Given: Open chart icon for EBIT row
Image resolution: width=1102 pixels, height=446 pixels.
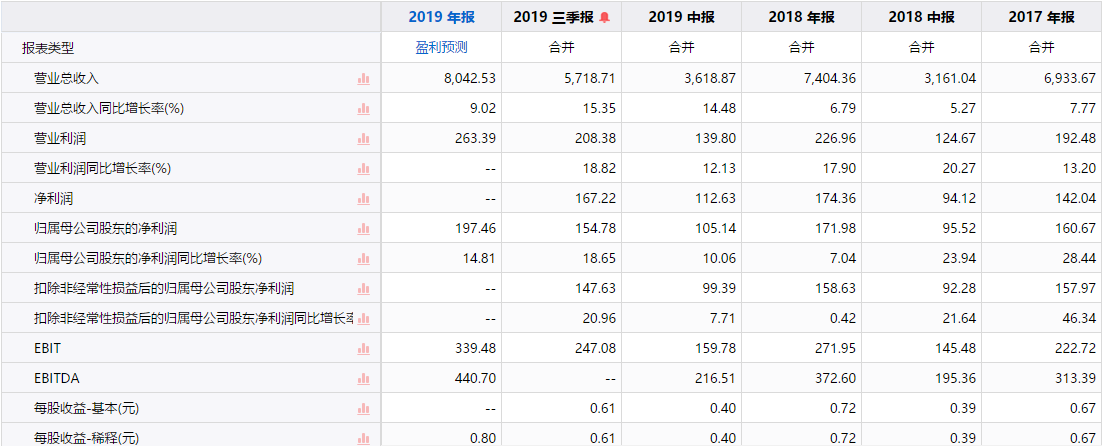Looking at the screenshot, I should [363, 348].
